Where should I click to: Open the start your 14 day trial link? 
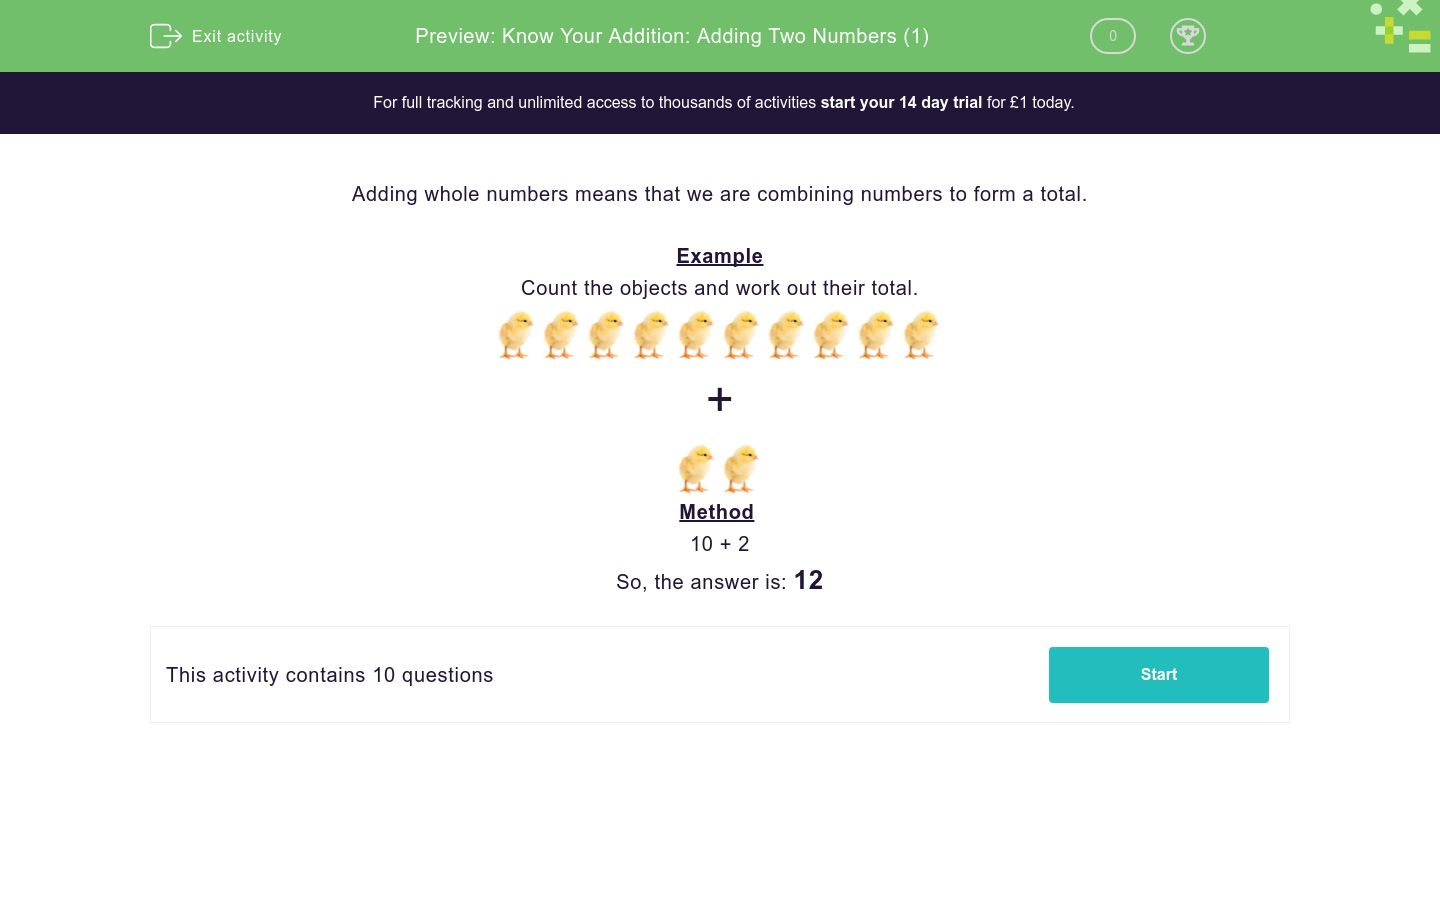pos(900,102)
